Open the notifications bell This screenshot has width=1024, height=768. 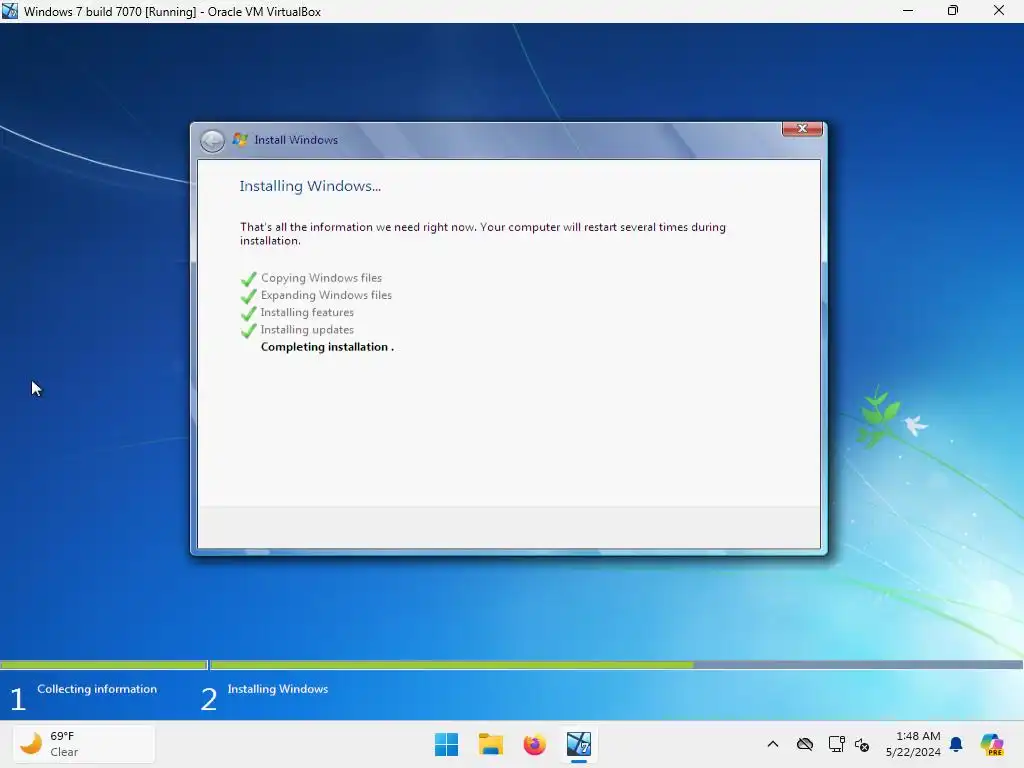click(x=956, y=744)
